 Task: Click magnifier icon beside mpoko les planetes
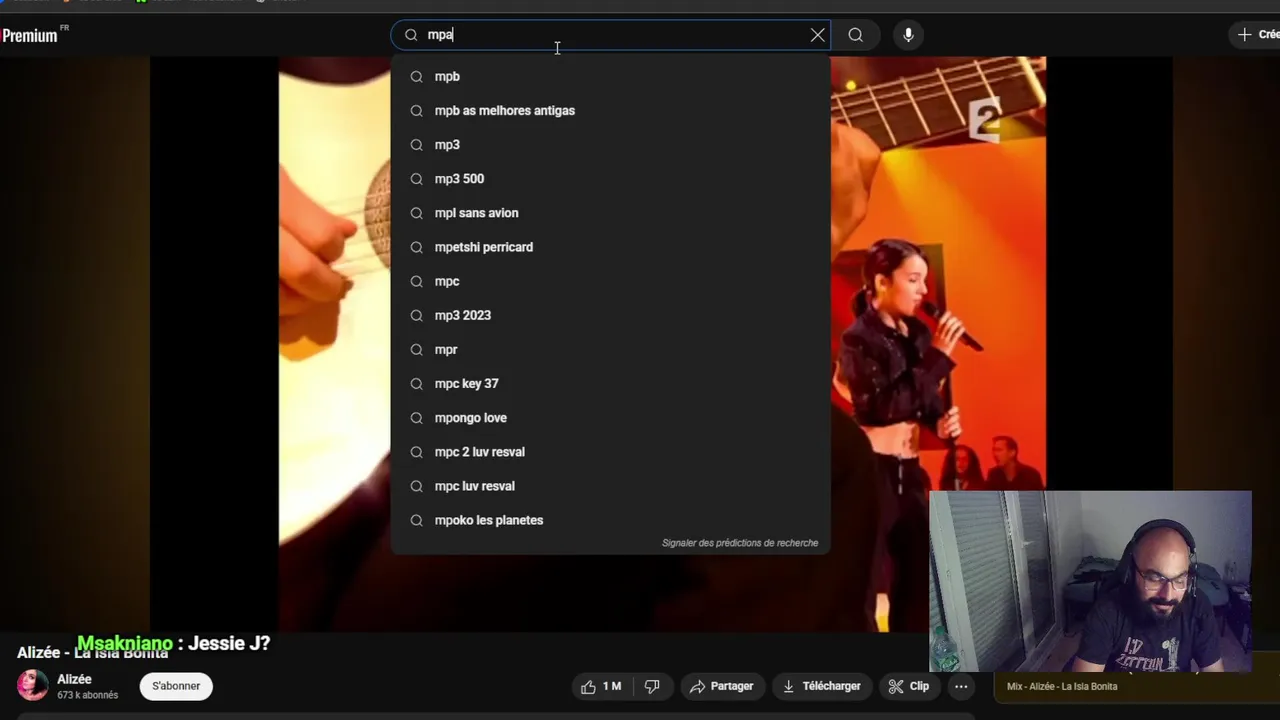point(417,520)
